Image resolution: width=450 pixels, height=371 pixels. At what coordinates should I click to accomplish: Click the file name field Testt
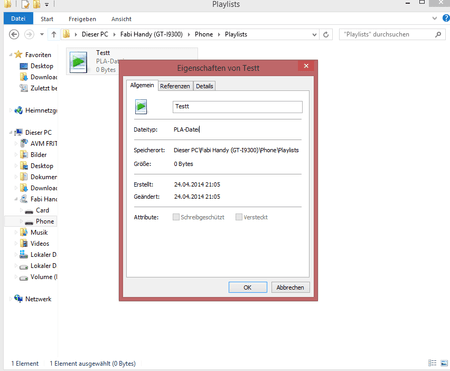237,107
